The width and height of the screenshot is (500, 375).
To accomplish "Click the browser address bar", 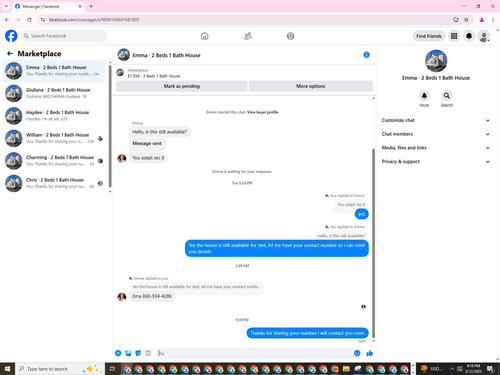I will [x=247, y=20].
